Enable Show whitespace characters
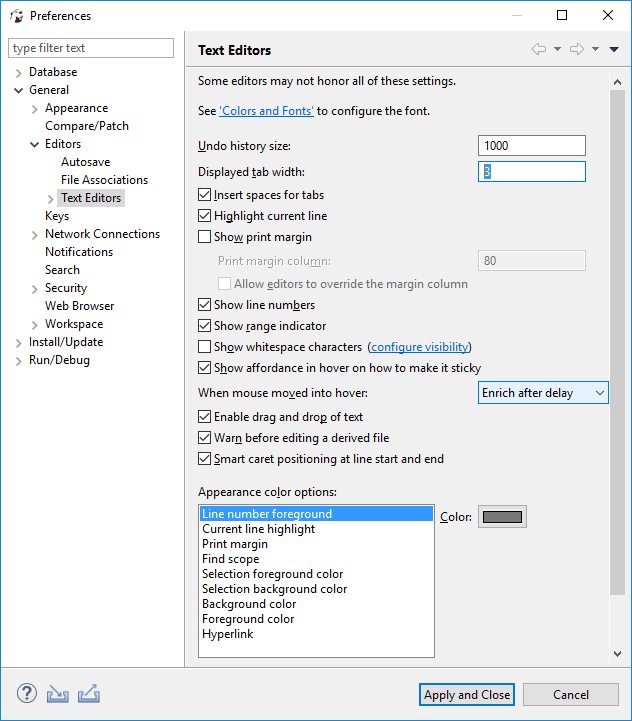 pyautogui.click(x=204, y=347)
